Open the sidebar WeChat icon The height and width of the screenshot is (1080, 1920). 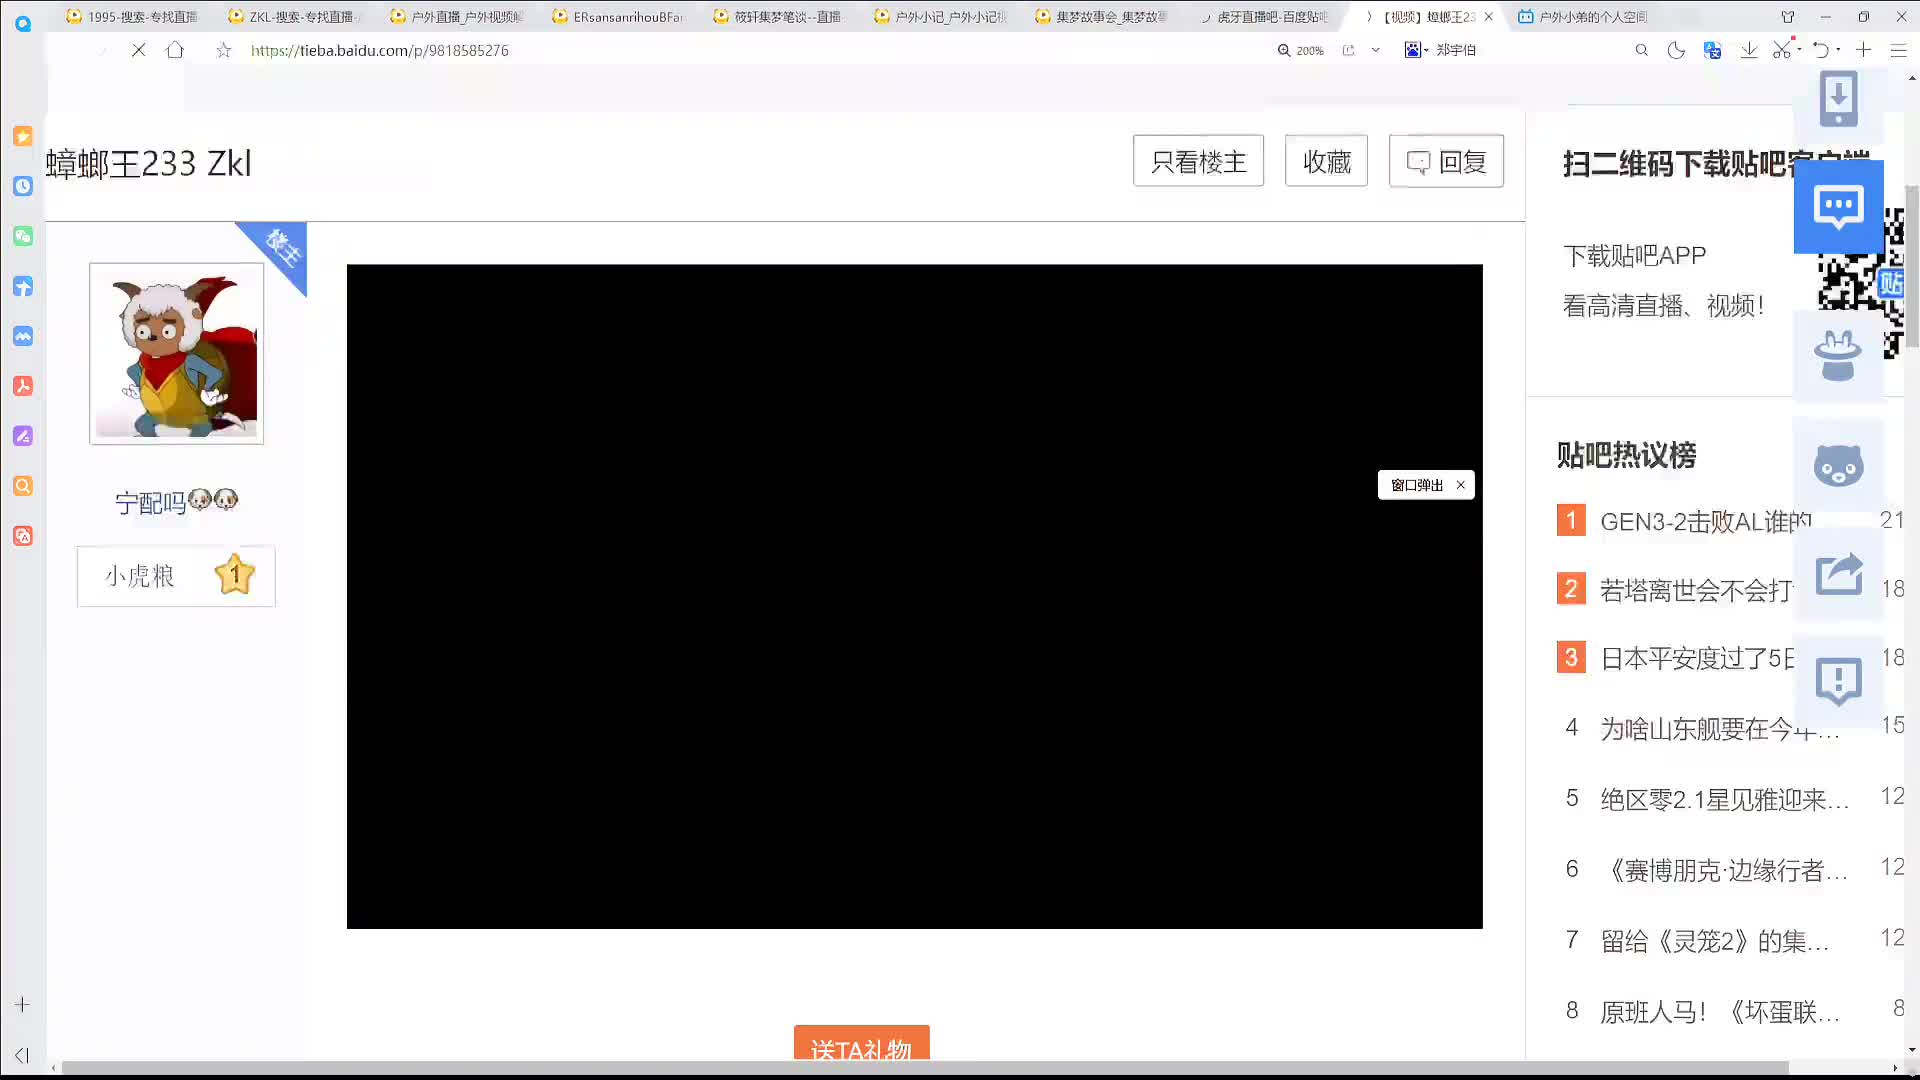click(23, 236)
